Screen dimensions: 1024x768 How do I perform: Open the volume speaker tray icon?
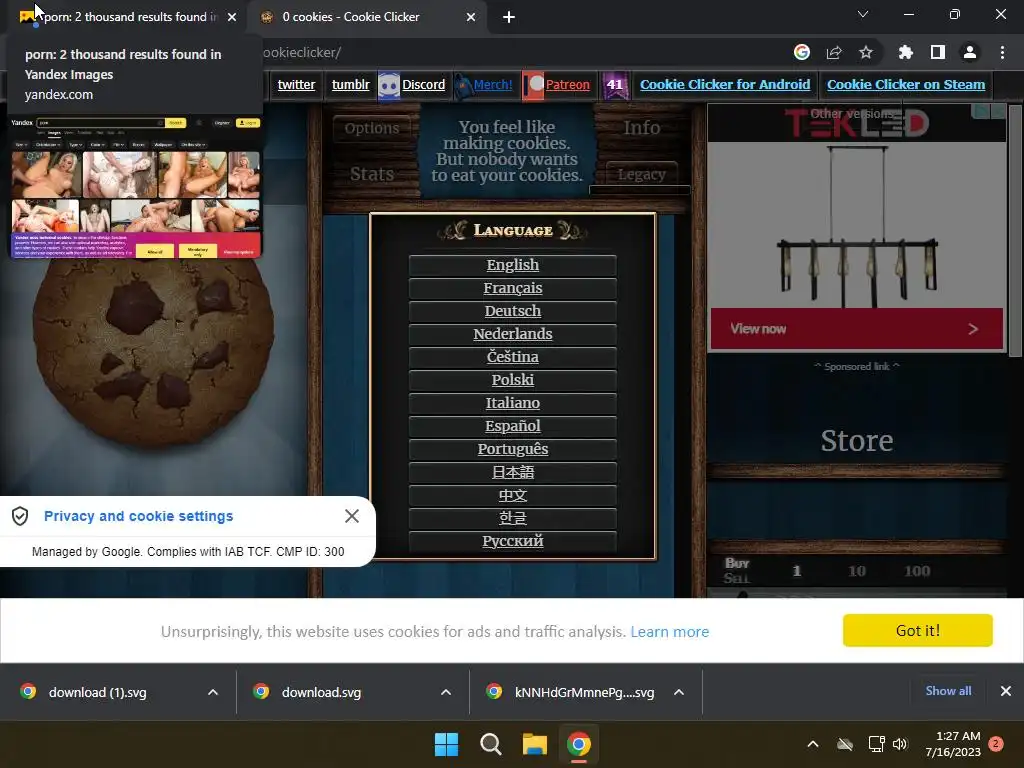[x=901, y=744]
